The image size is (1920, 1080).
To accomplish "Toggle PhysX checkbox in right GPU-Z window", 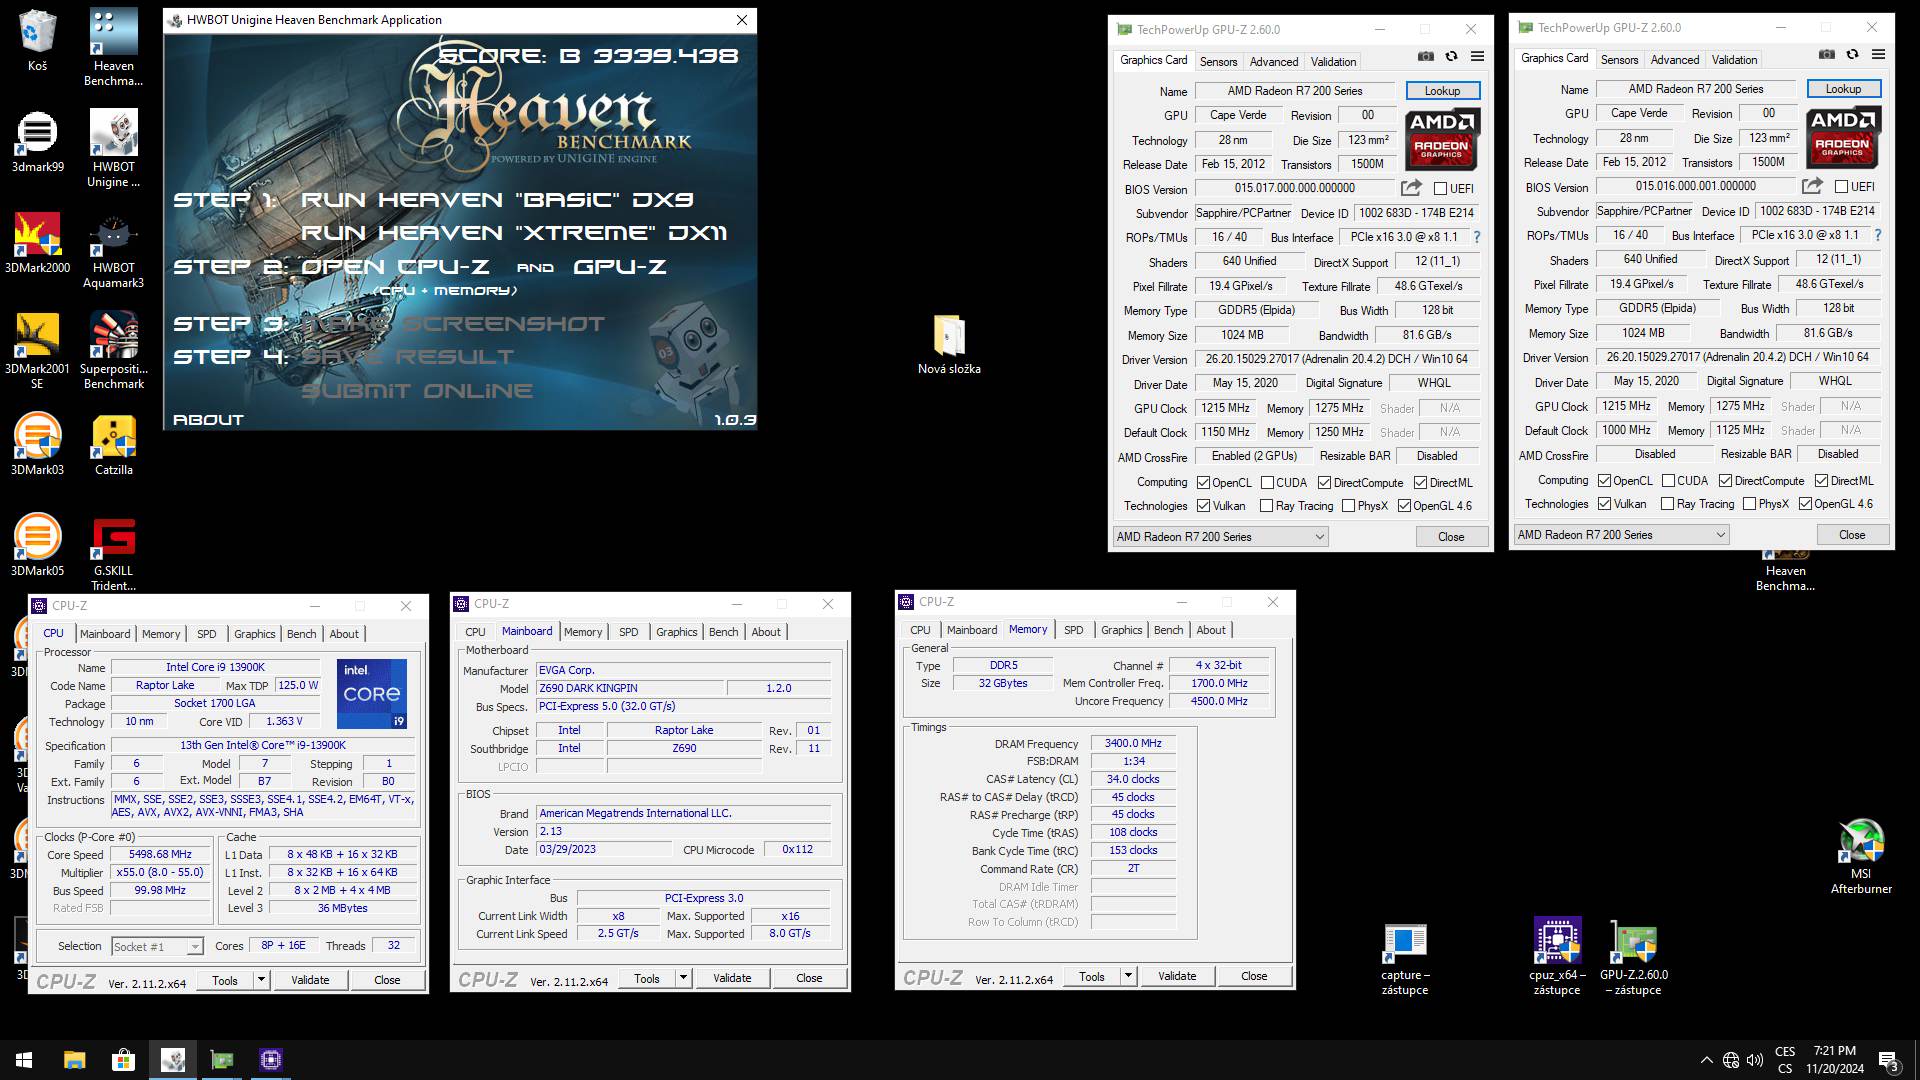I will [x=1749, y=504].
